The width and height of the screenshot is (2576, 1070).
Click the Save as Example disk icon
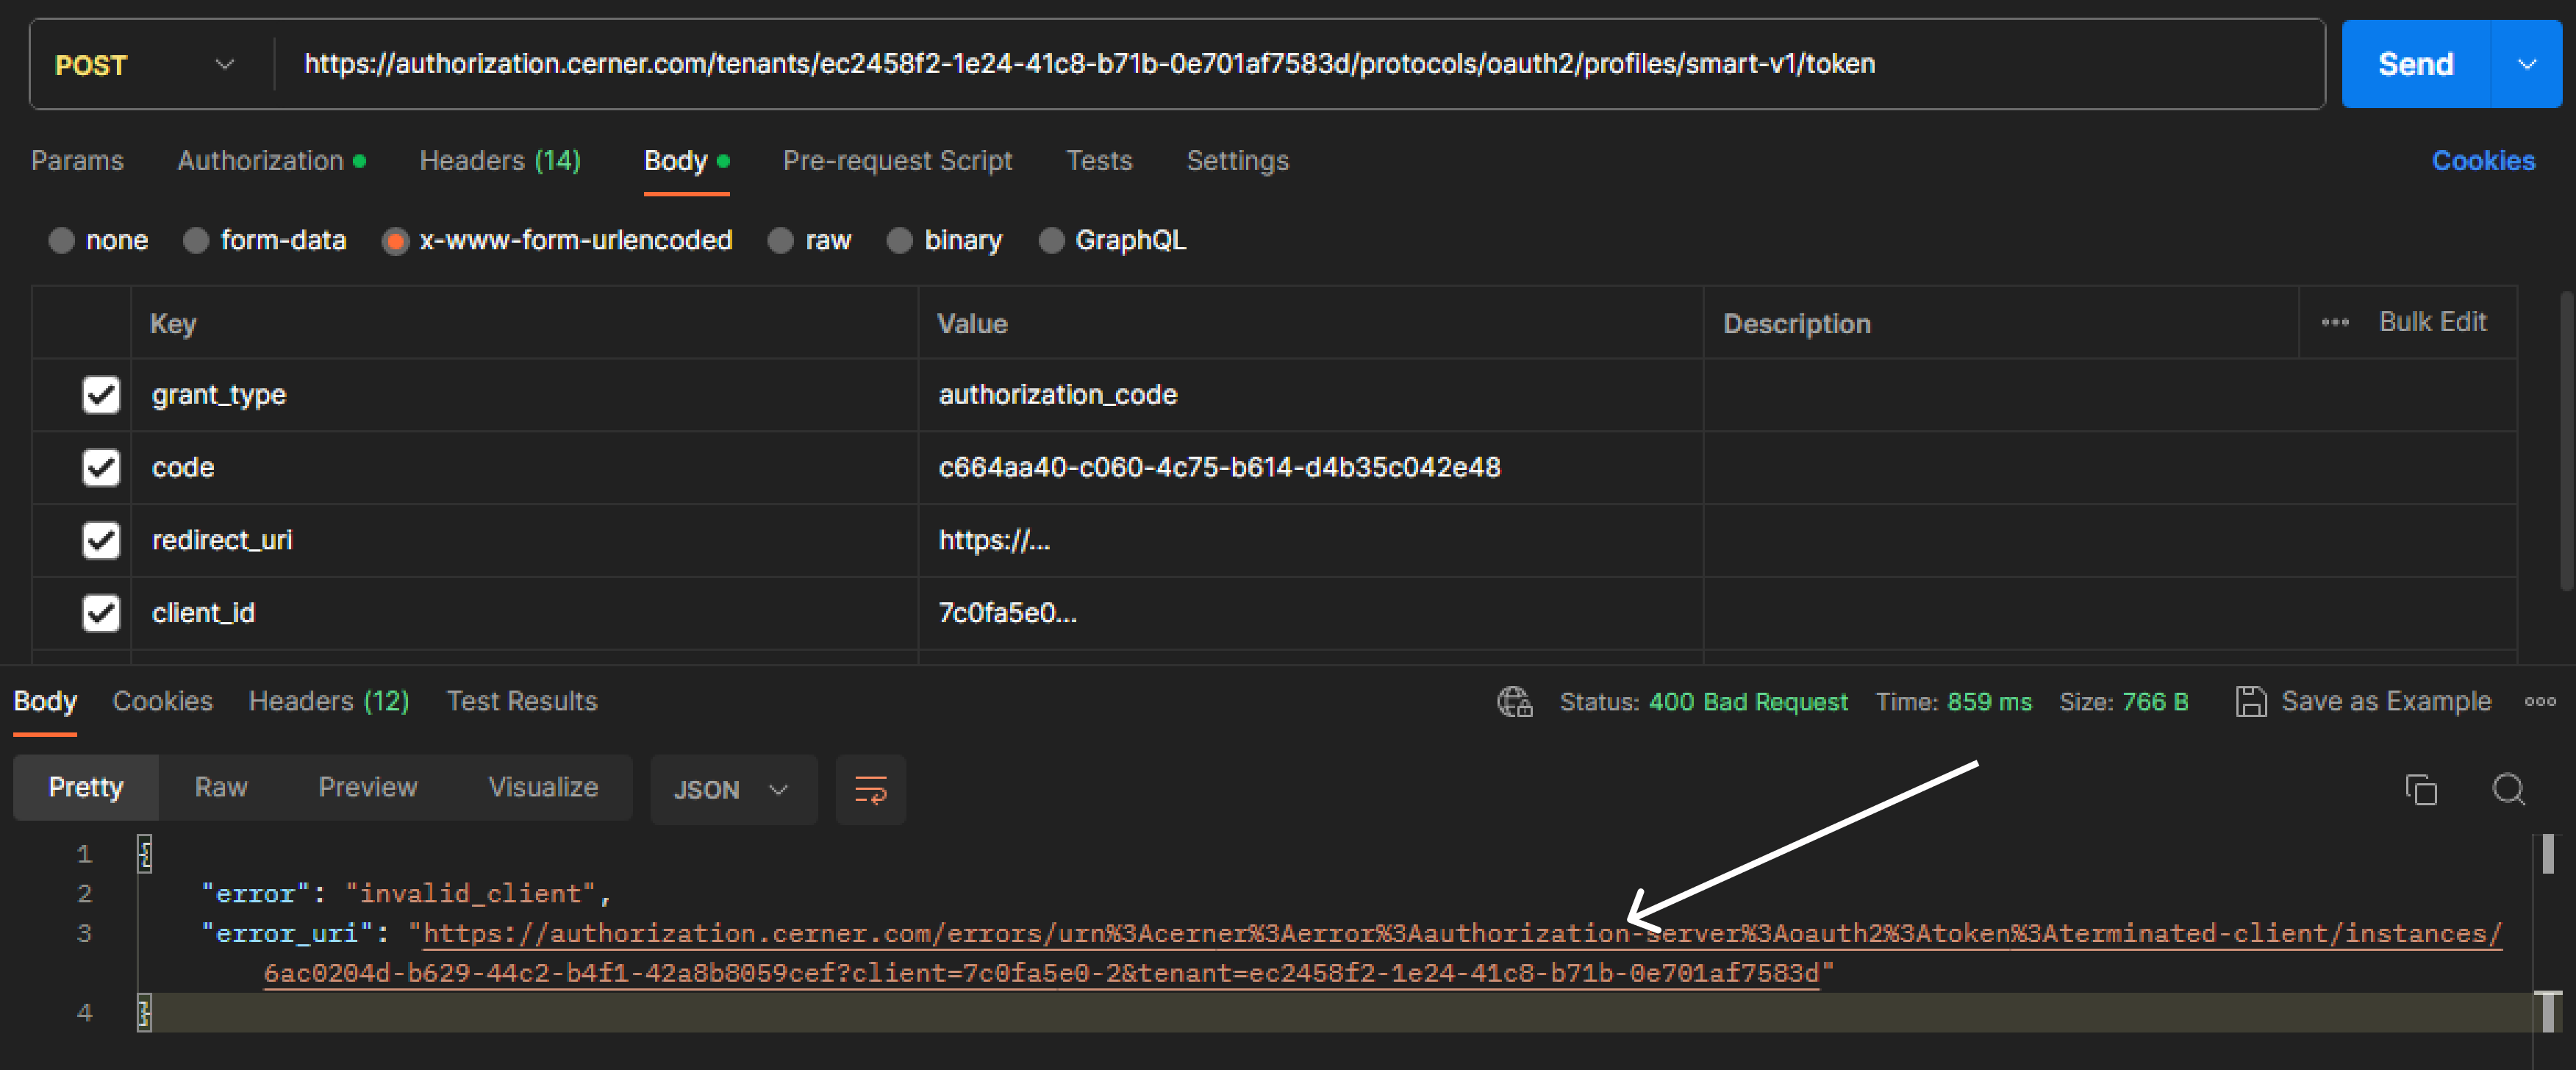pyautogui.click(x=2250, y=701)
